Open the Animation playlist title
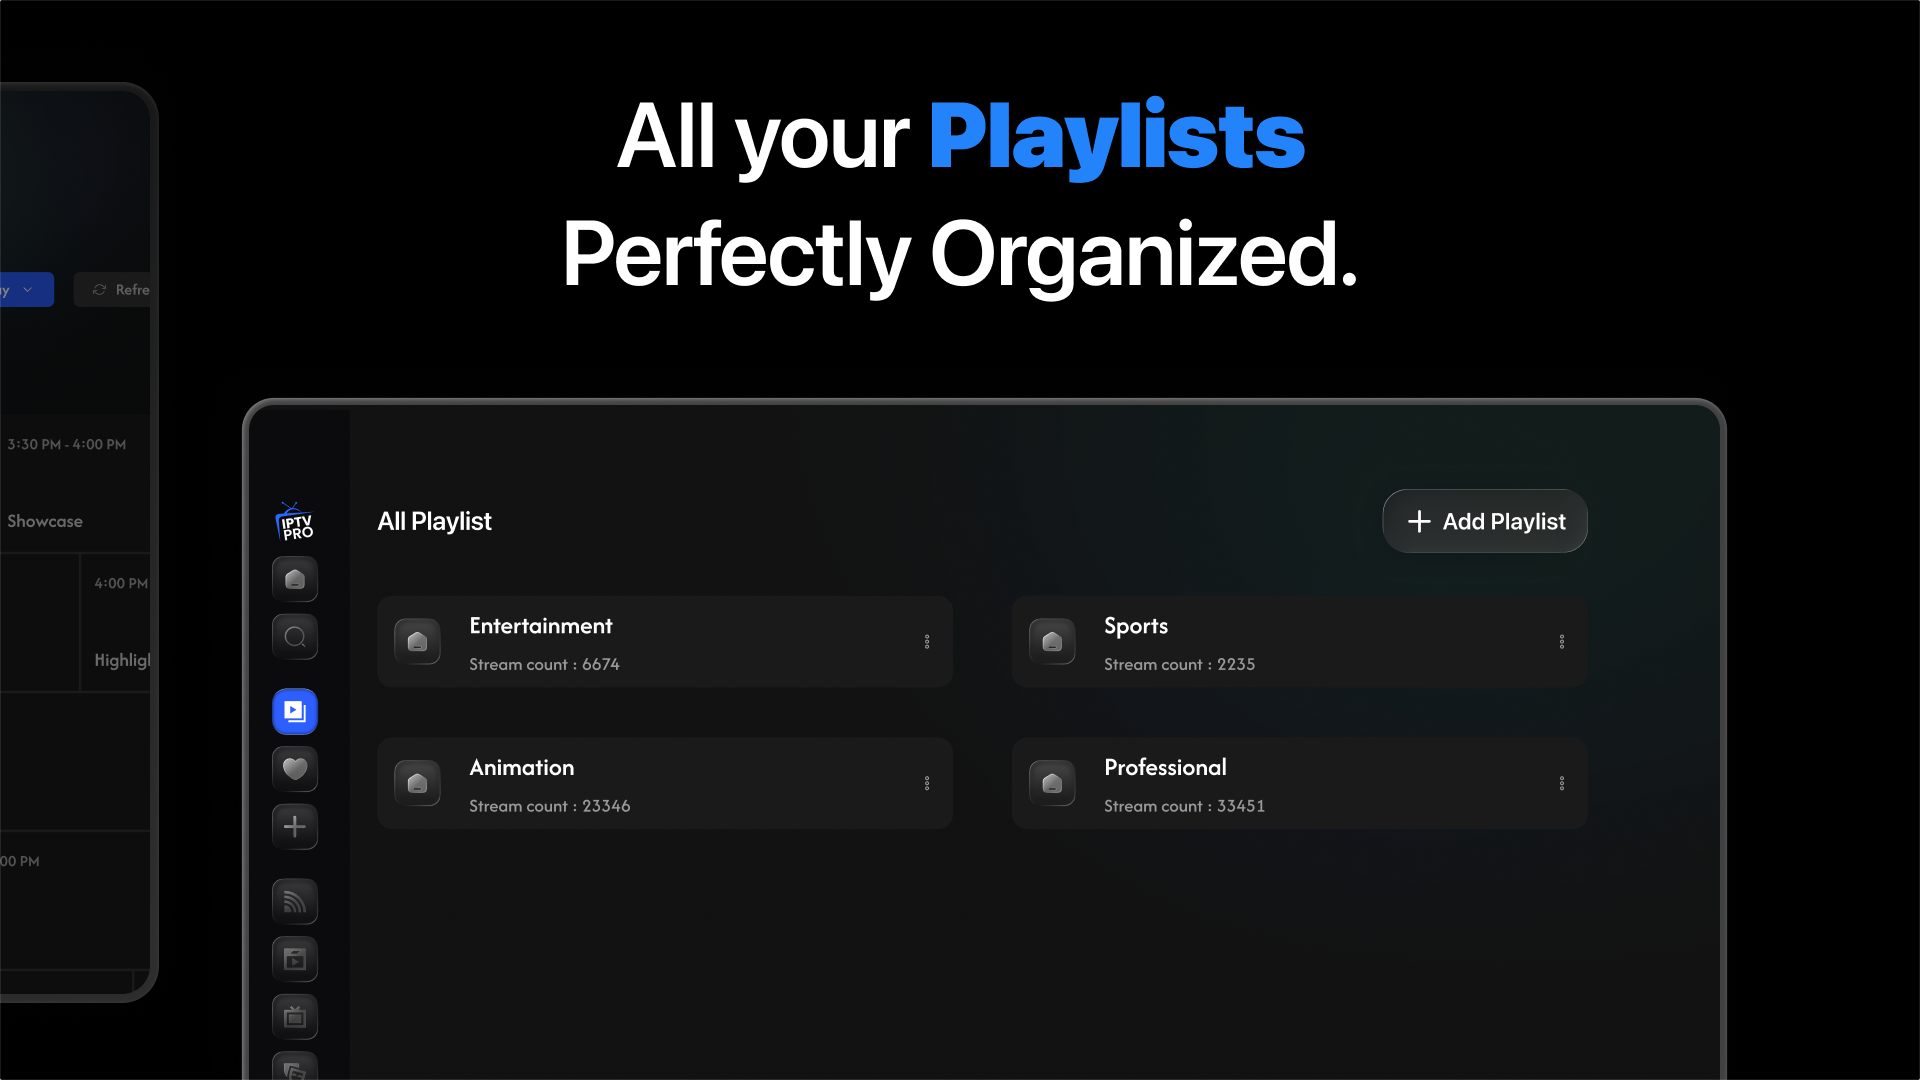This screenshot has height=1080, width=1920. [522, 768]
